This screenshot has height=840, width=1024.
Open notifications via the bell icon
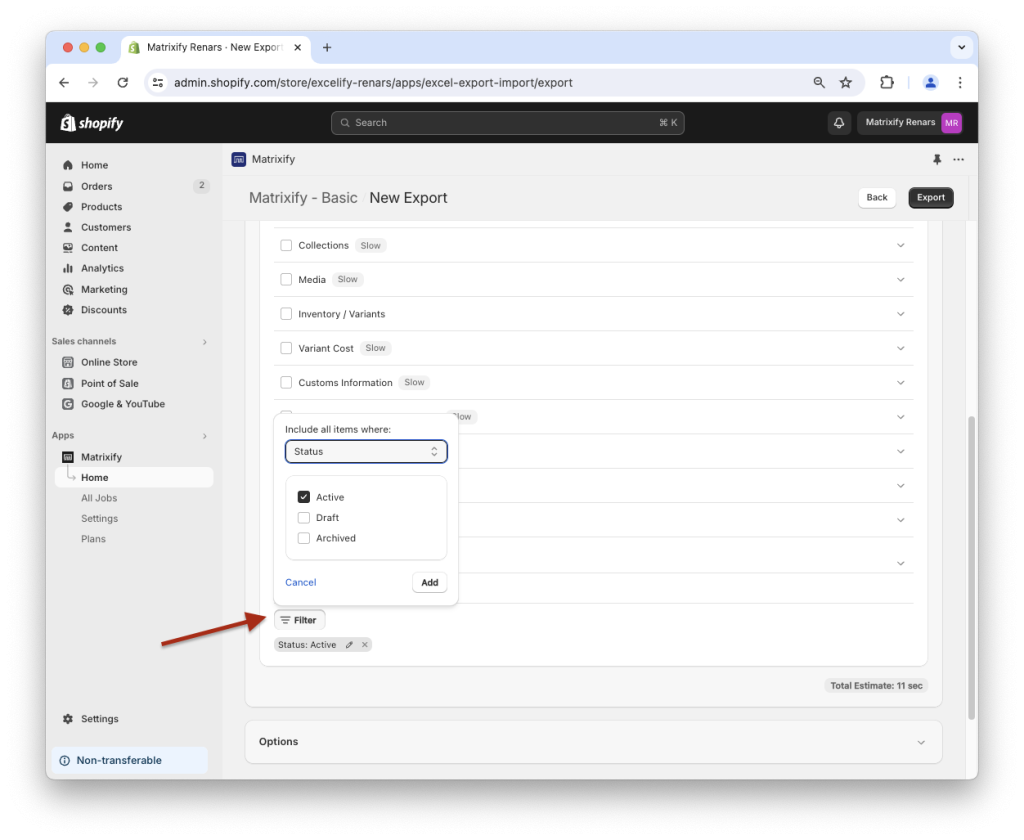pos(839,122)
